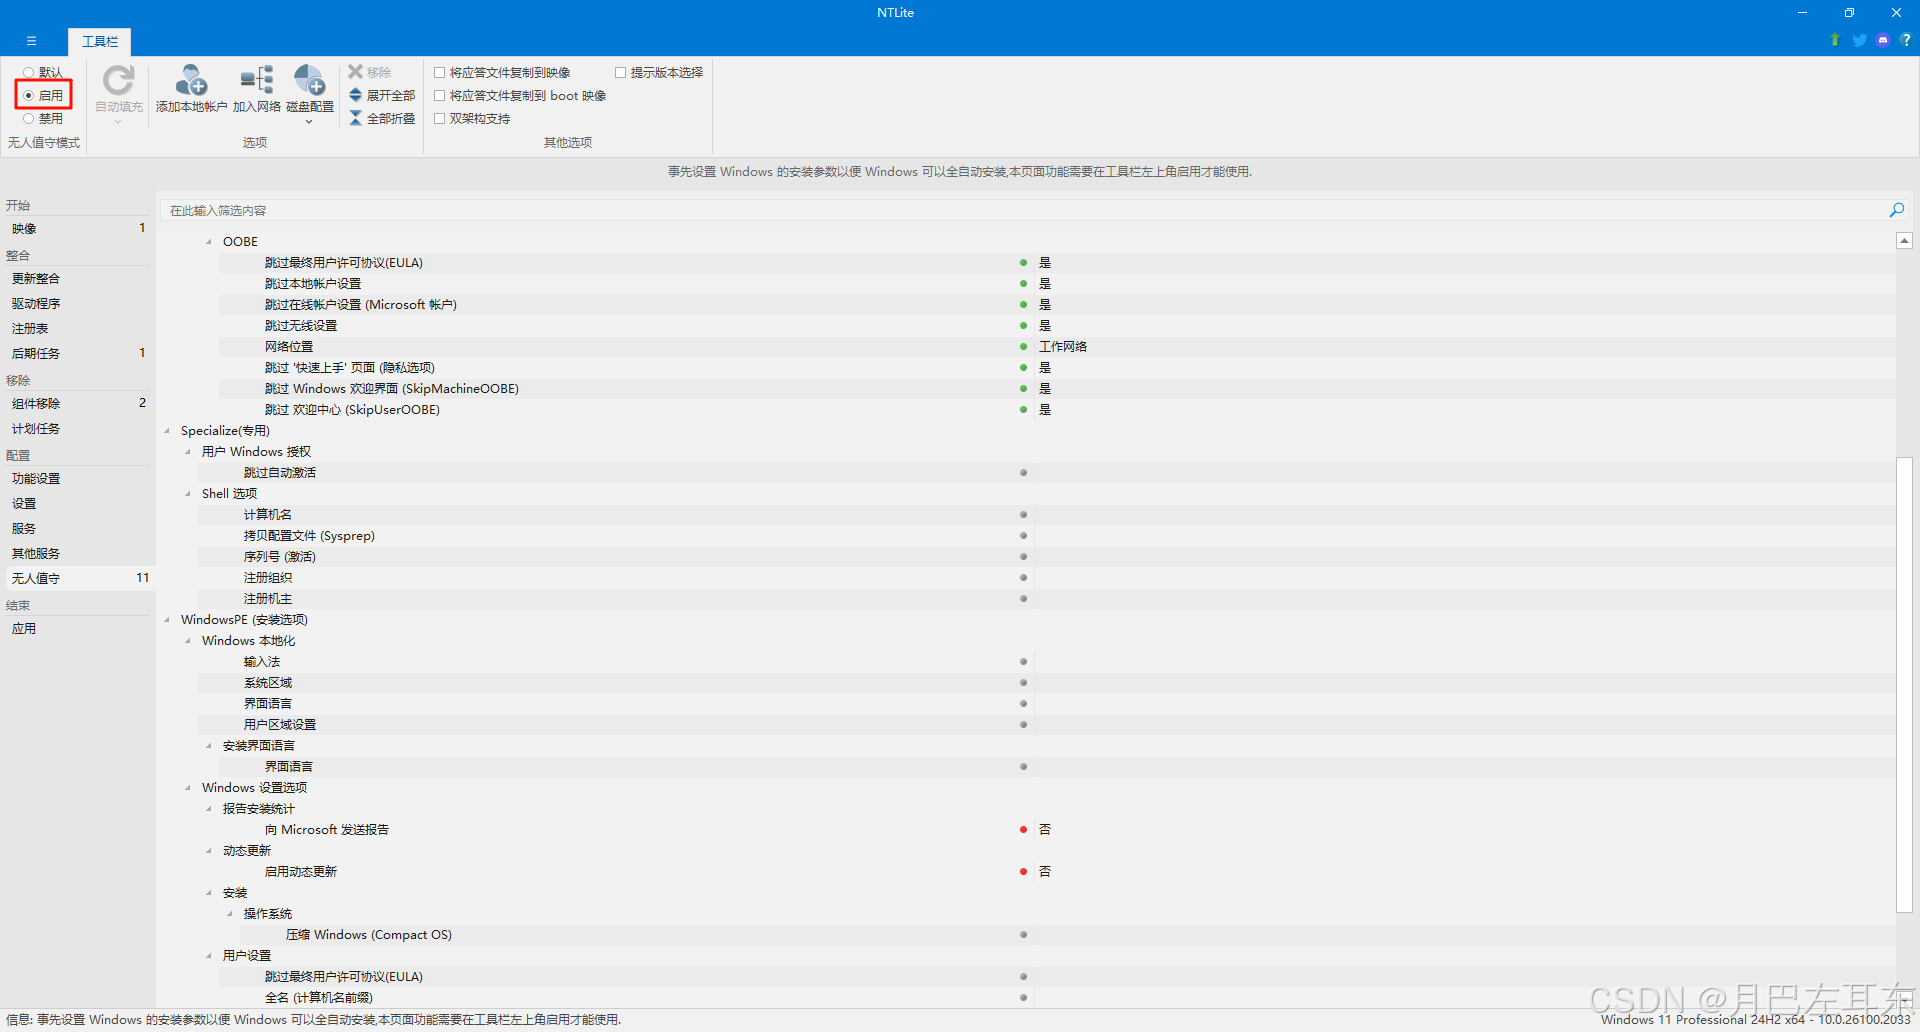Switch to the 工具栏 ribbon tab

tap(100, 41)
